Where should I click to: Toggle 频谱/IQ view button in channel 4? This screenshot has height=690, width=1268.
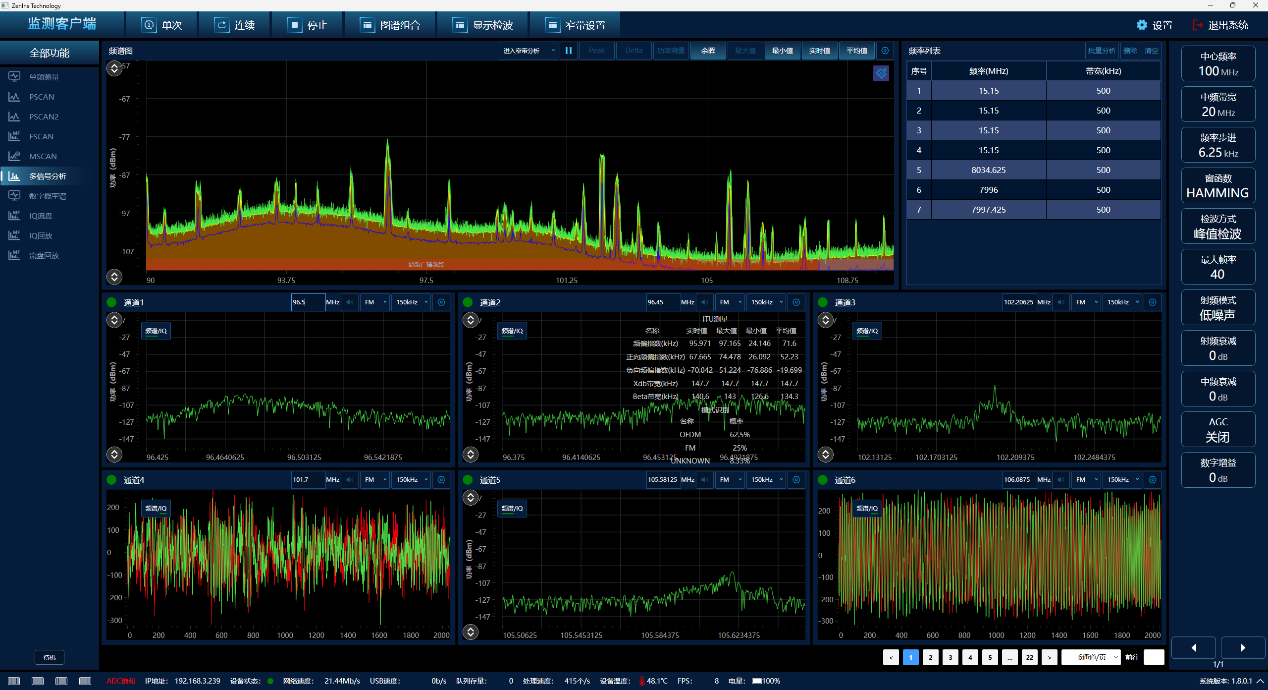pyautogui.click(x=158, y=508)
